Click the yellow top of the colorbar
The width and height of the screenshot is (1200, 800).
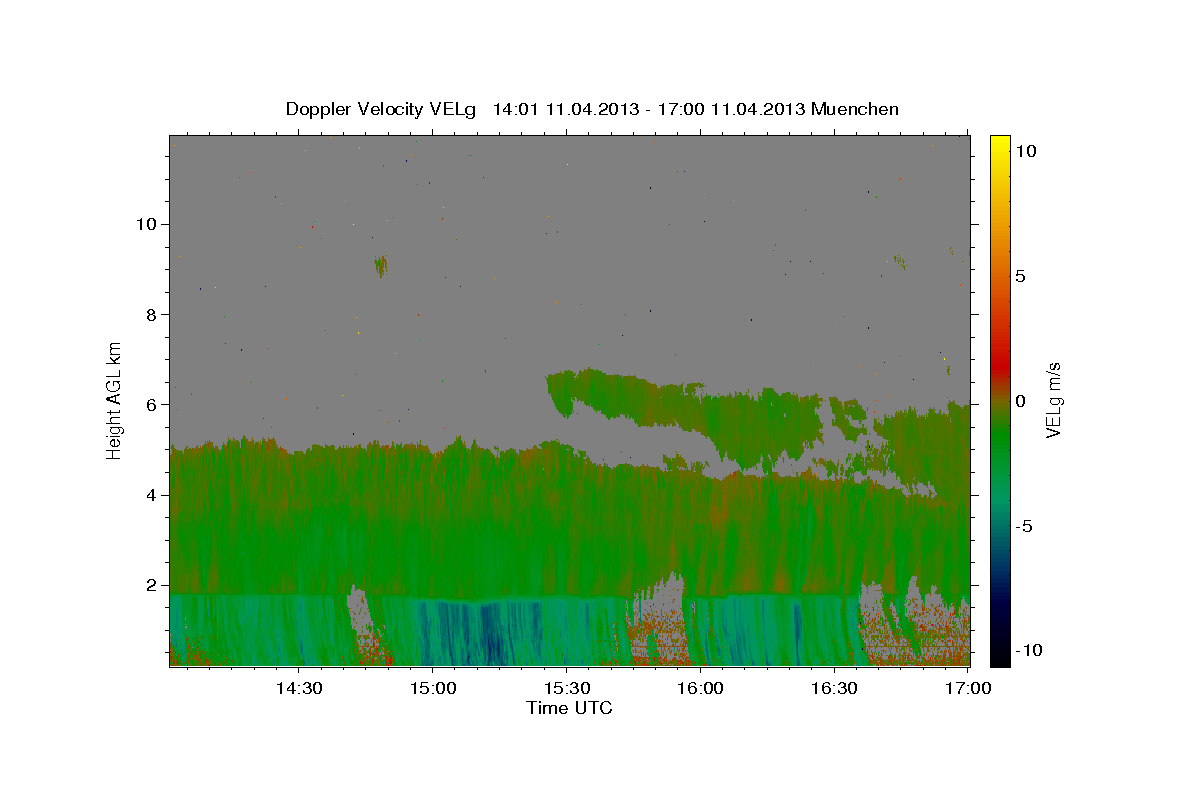(1000, 145)
